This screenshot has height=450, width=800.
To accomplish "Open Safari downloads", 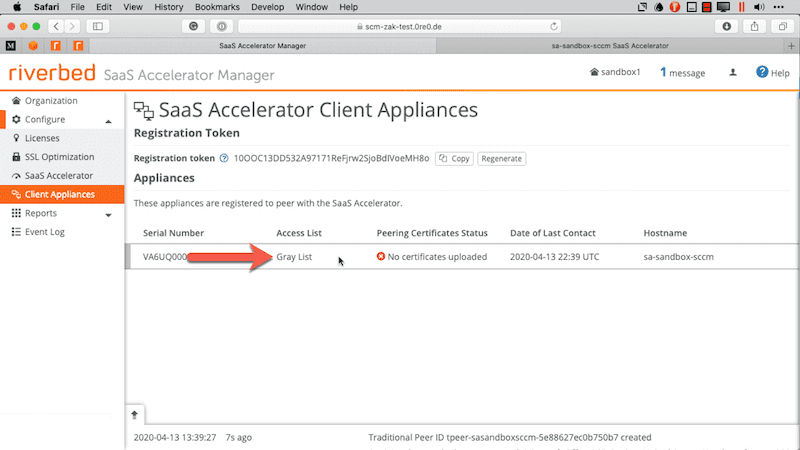I will coord(727,26).
